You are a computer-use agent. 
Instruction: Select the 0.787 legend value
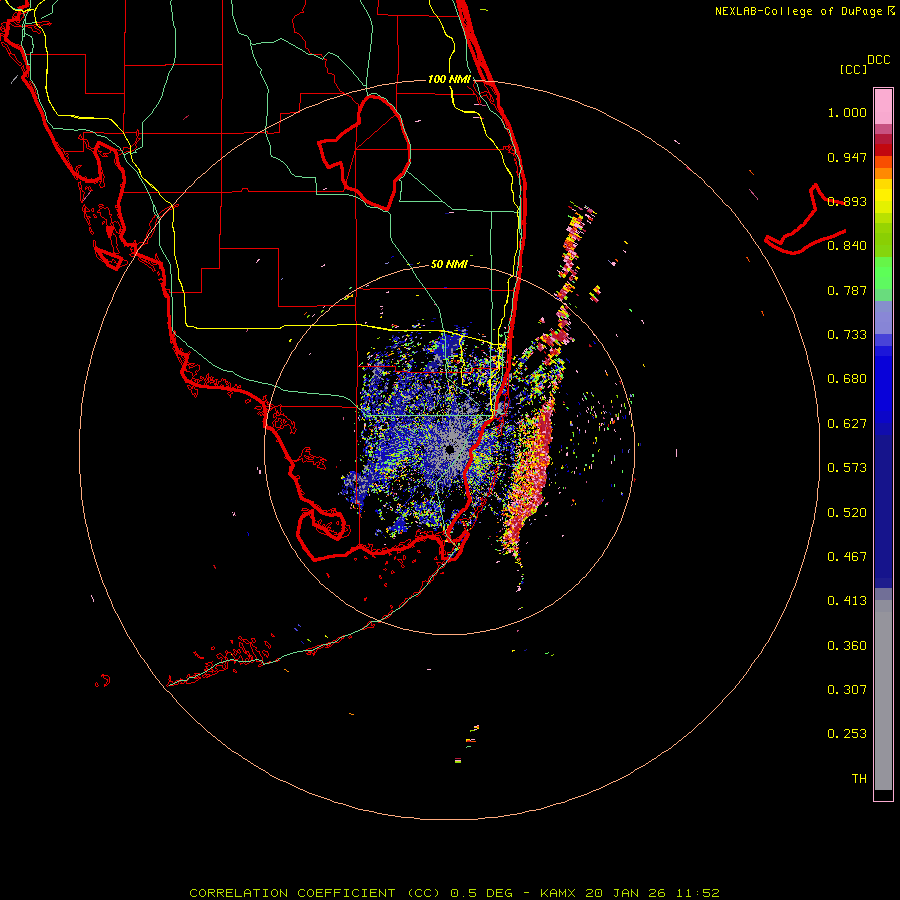pos(847,290)
